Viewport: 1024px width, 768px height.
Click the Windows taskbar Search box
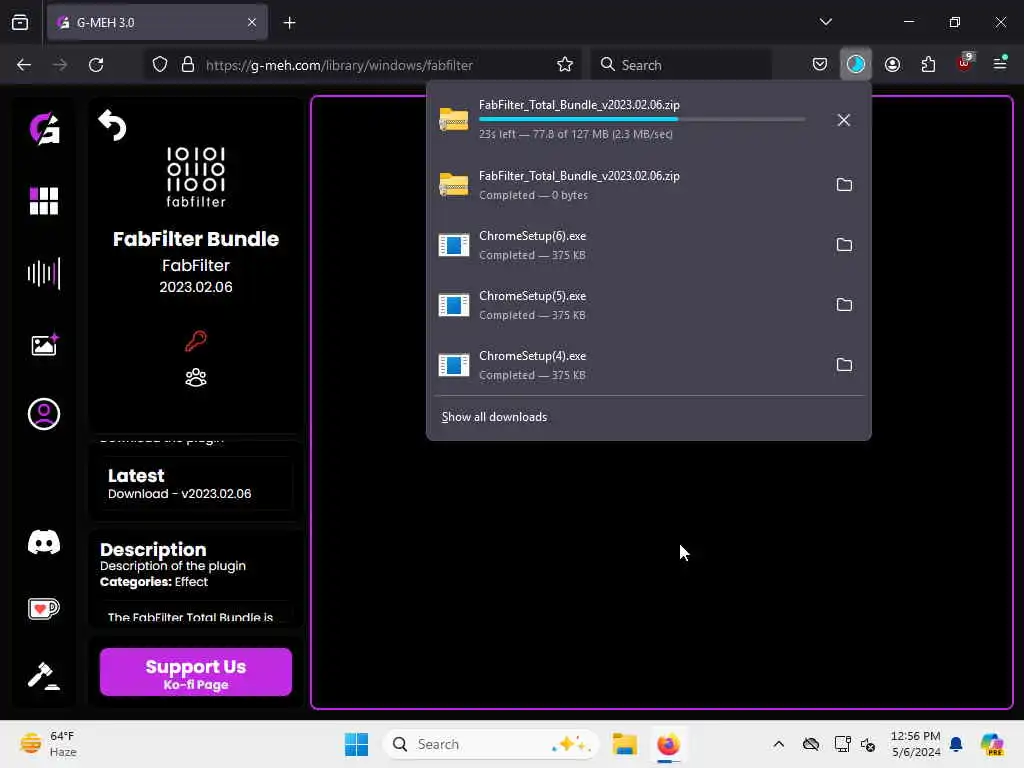coord(491,744)
